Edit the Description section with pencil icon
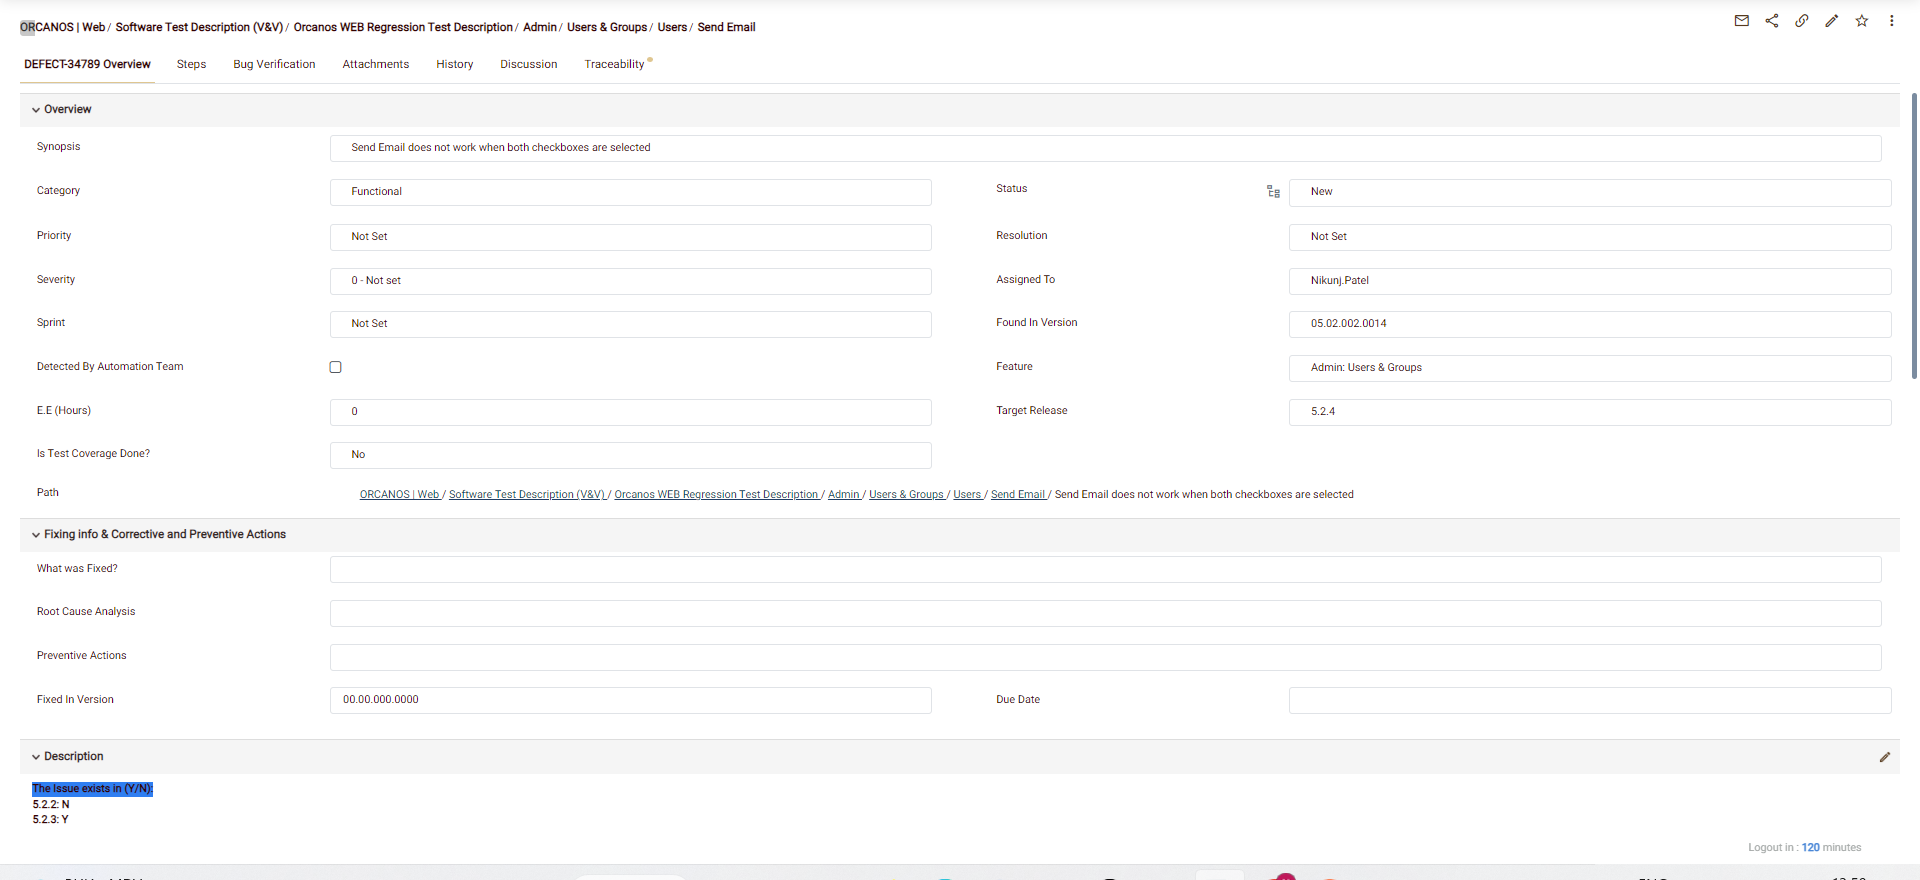The image size is (1920, 880). [1884, 758]
